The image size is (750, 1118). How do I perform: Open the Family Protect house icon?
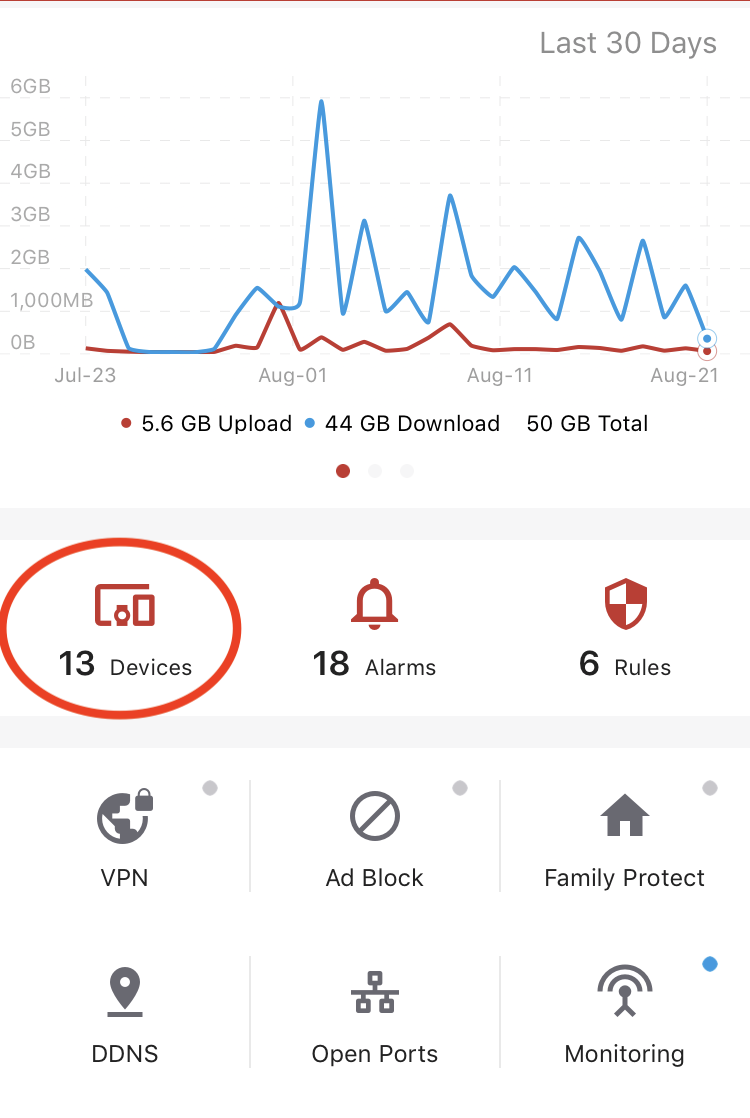coord(625,814)
